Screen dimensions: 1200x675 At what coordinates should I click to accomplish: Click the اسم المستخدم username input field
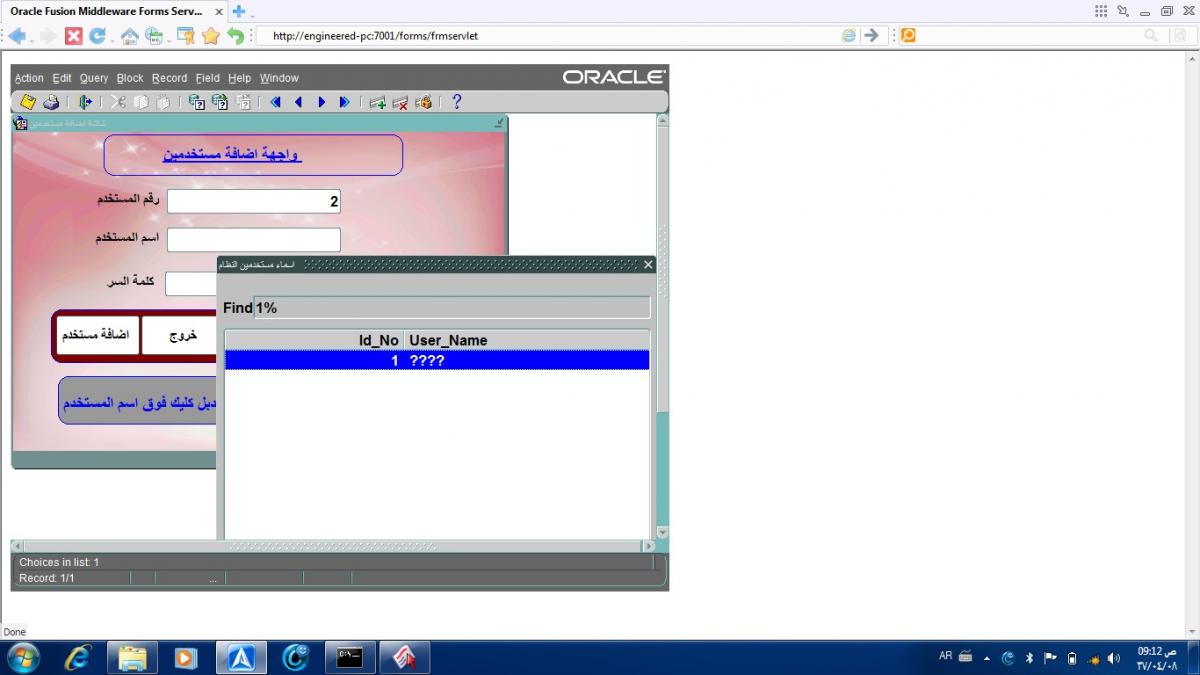pyautogui.click(x=254, y=240)
